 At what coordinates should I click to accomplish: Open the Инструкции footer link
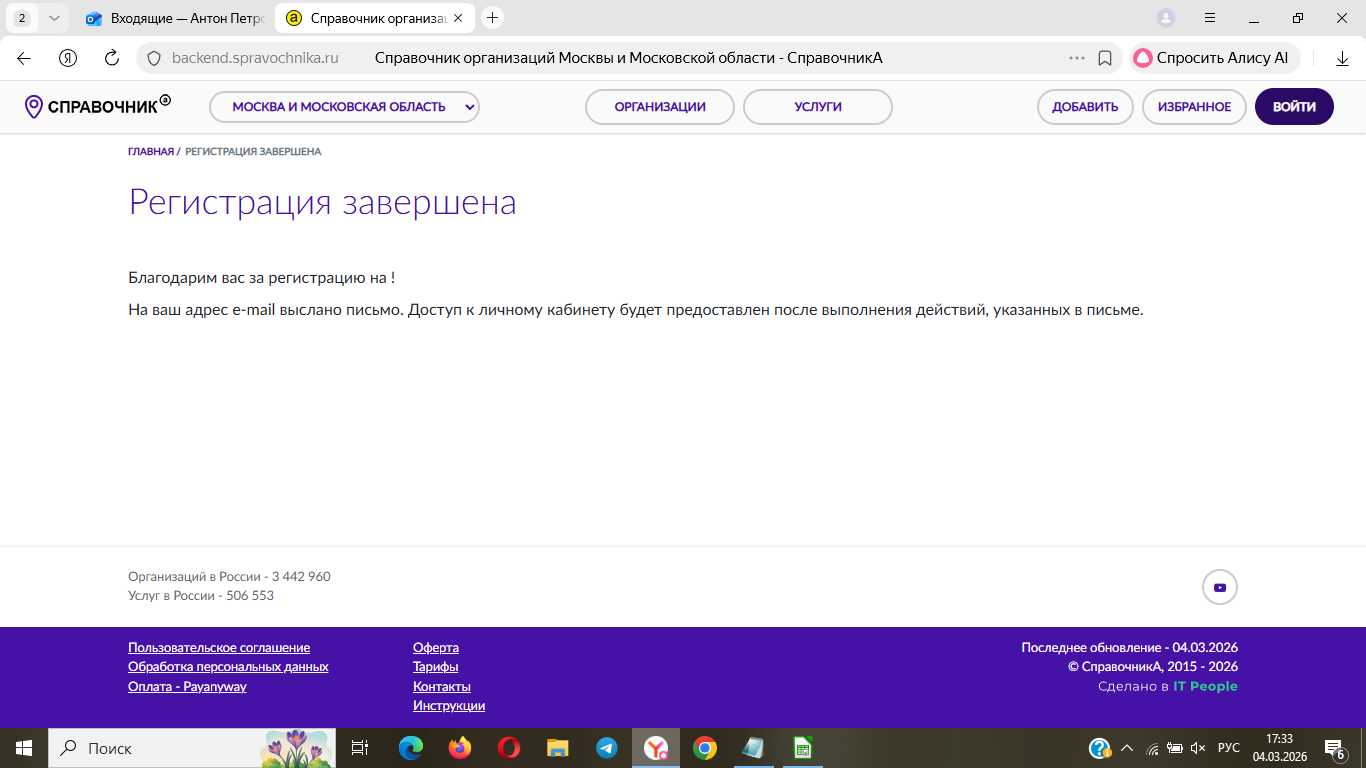click(449, 706)
